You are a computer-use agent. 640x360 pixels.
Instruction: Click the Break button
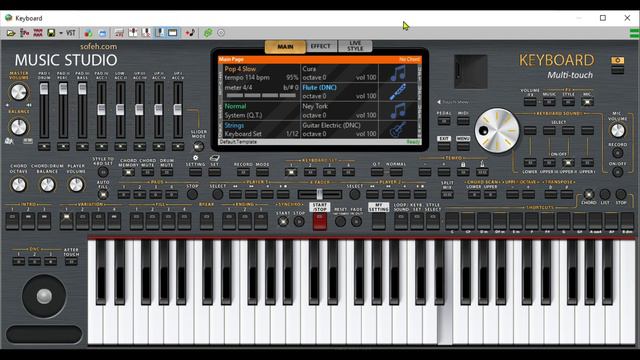(206, 221)
